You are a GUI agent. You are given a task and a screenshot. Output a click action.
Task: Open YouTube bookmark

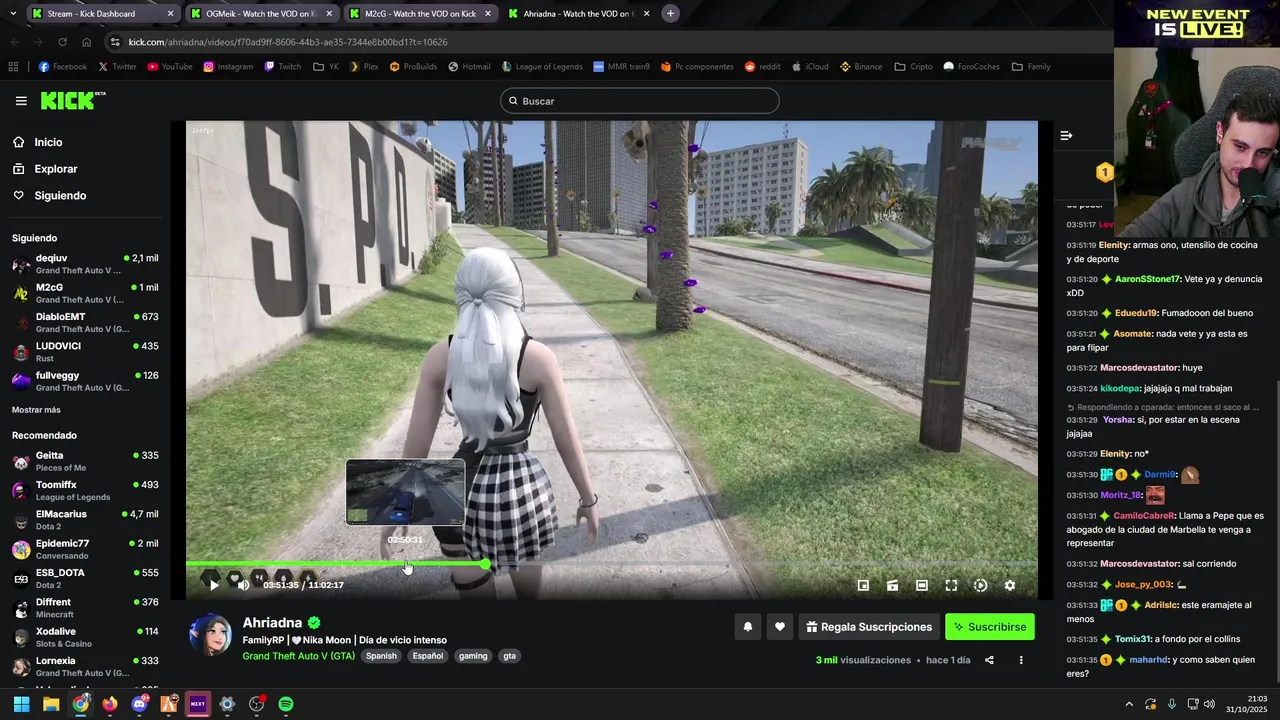click(170, 67)
